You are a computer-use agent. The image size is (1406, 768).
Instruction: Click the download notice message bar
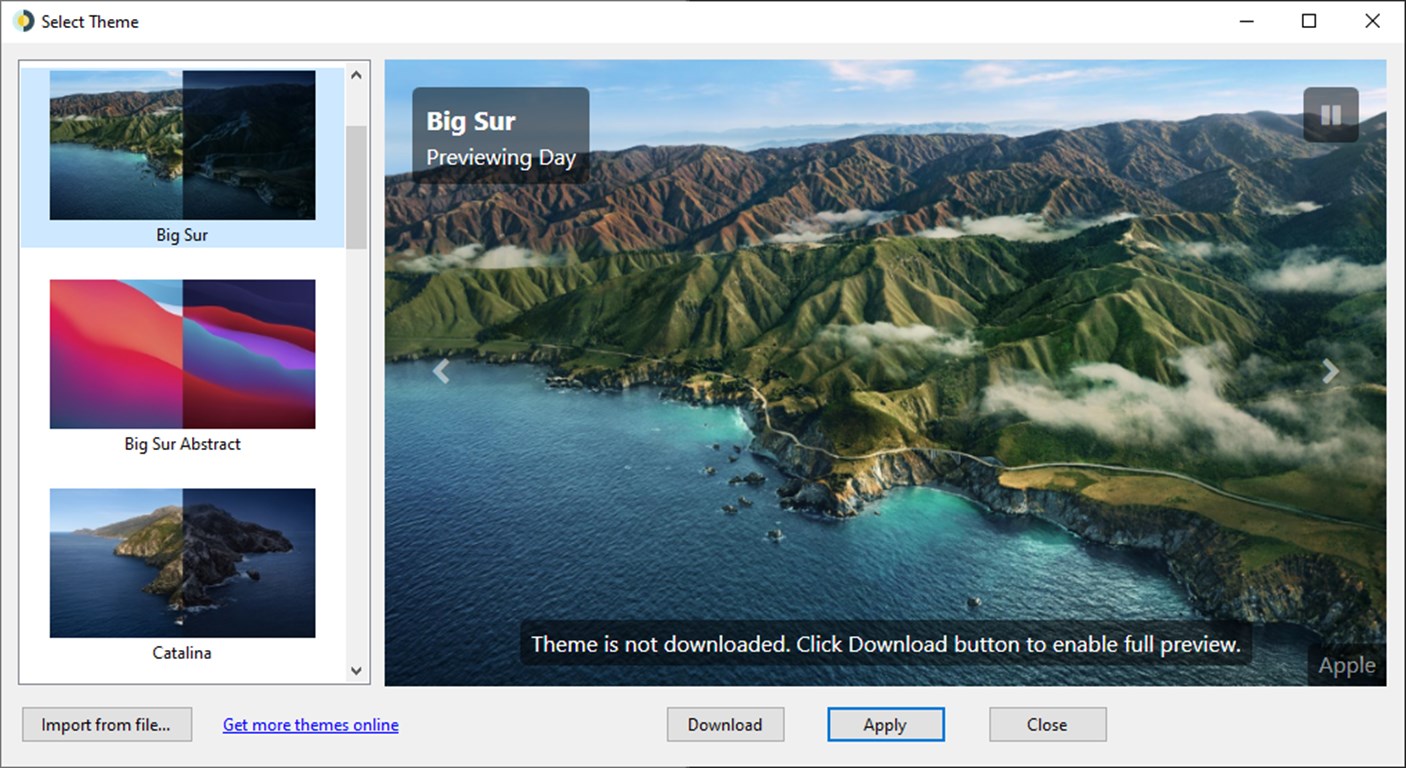tap(883, 645)
